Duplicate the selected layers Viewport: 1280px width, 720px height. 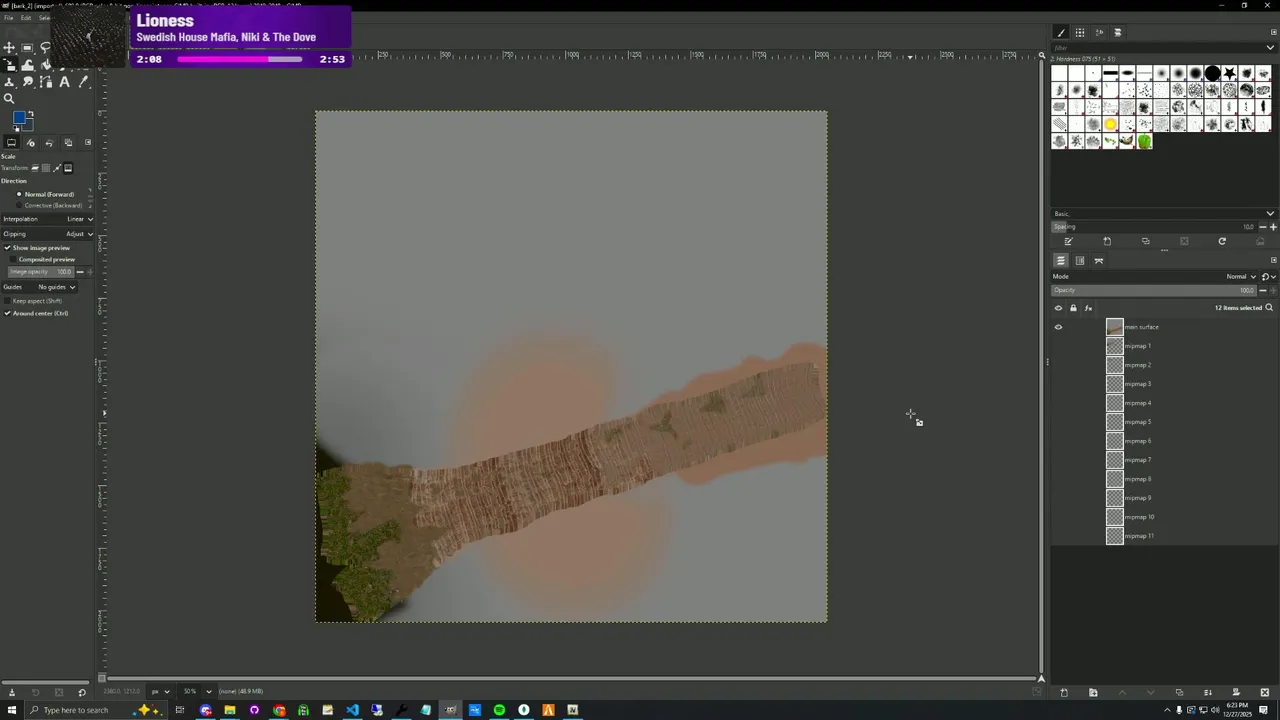pyautogui.click(x=1179, y=692)
